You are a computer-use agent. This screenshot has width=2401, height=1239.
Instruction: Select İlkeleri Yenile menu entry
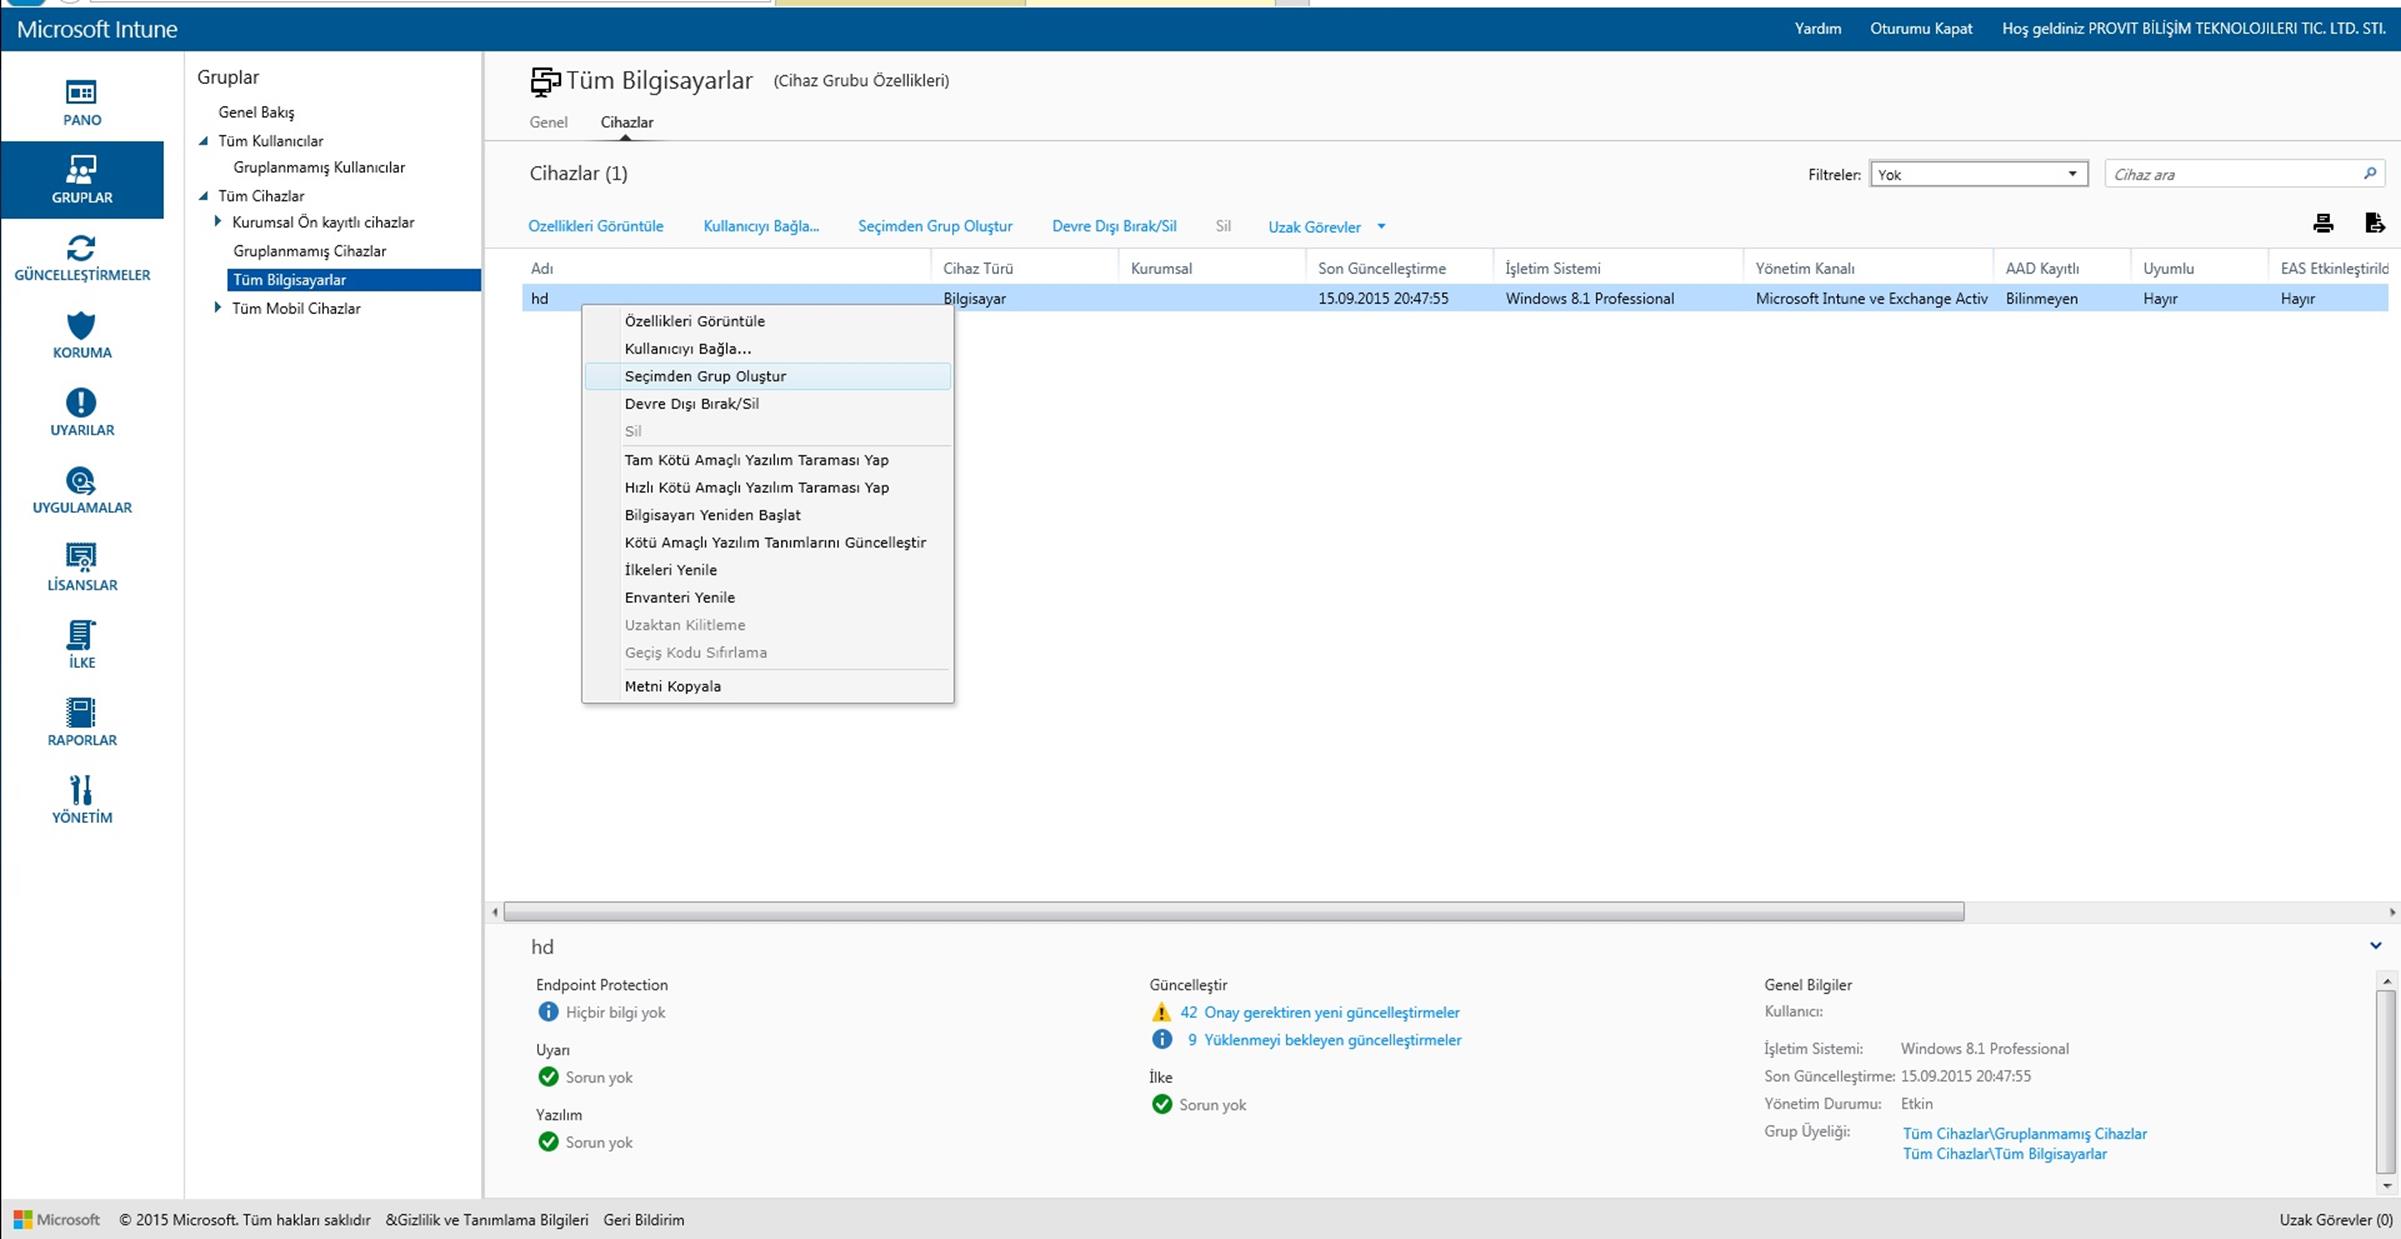click(767, 570)
